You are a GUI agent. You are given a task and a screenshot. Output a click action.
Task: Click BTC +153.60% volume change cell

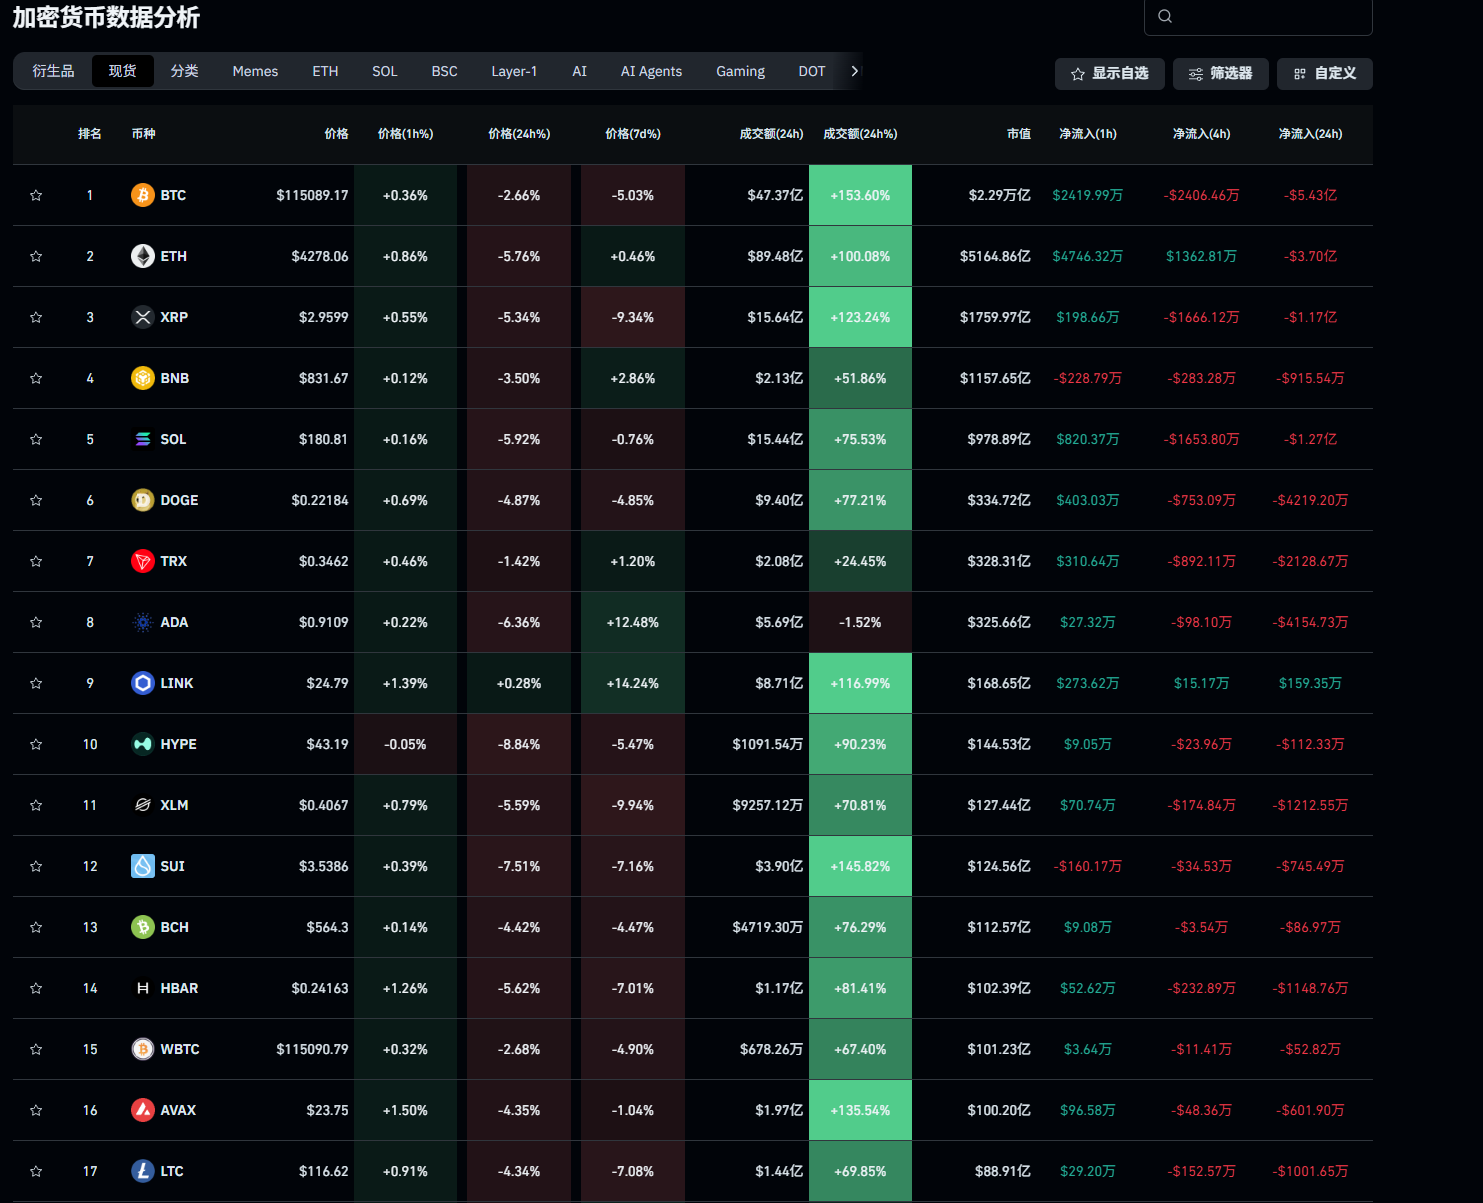860,195
